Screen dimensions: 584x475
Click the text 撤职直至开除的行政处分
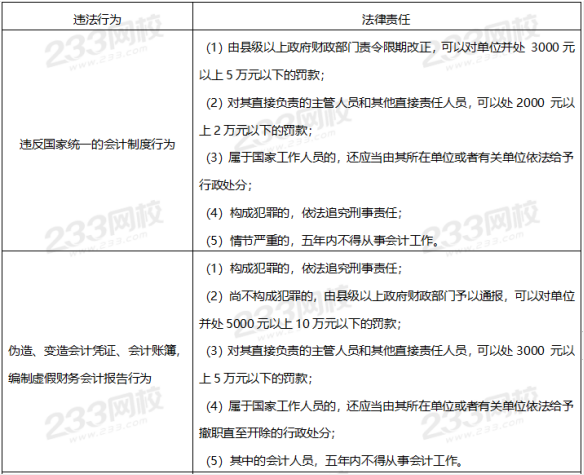click(x=267, y=433)
